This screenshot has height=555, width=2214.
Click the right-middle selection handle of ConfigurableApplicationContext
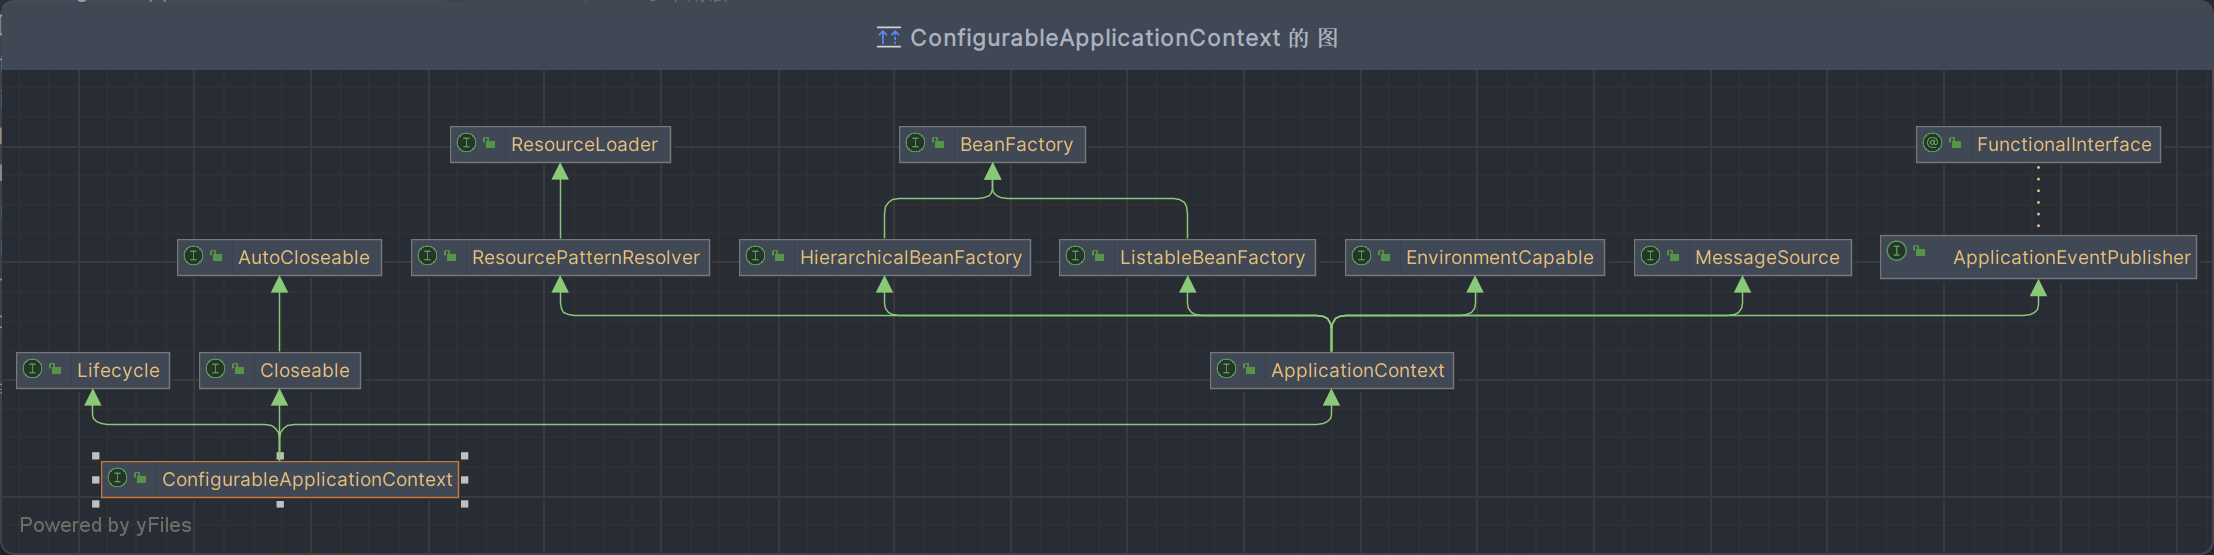coord(465,480)
